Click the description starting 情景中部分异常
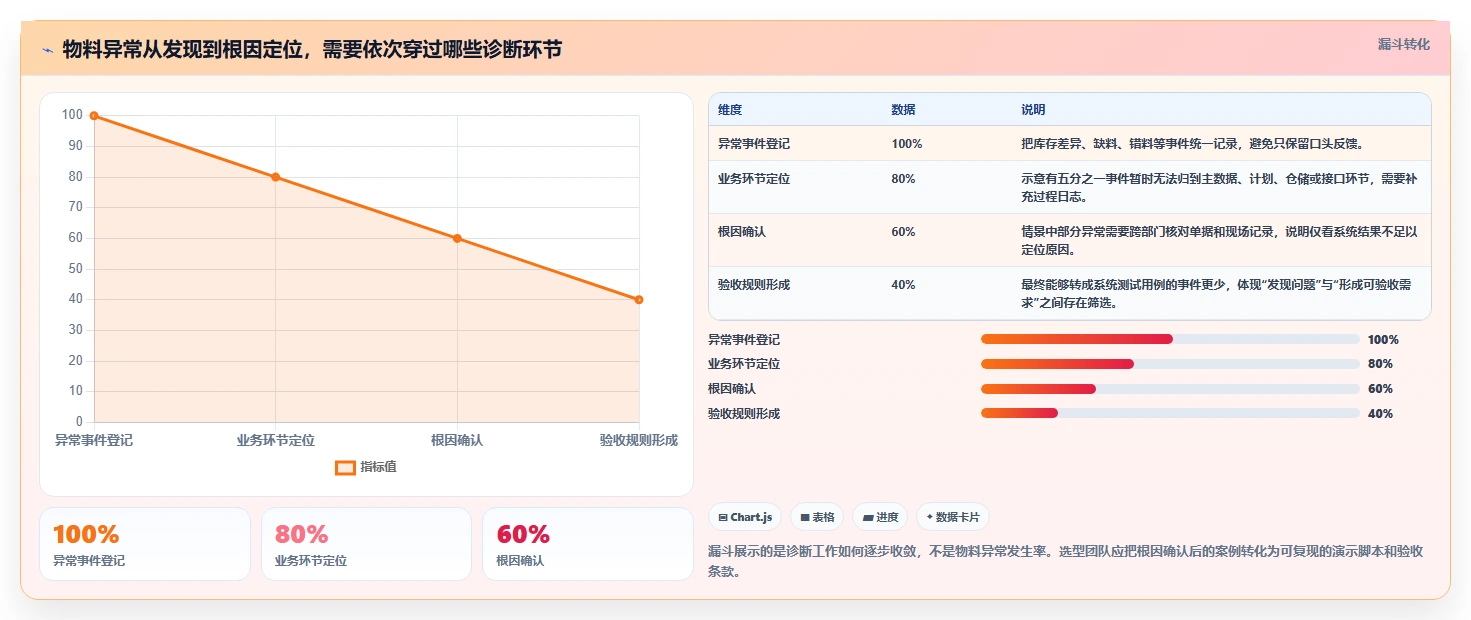1471x620 pixels. (1219, 241)
